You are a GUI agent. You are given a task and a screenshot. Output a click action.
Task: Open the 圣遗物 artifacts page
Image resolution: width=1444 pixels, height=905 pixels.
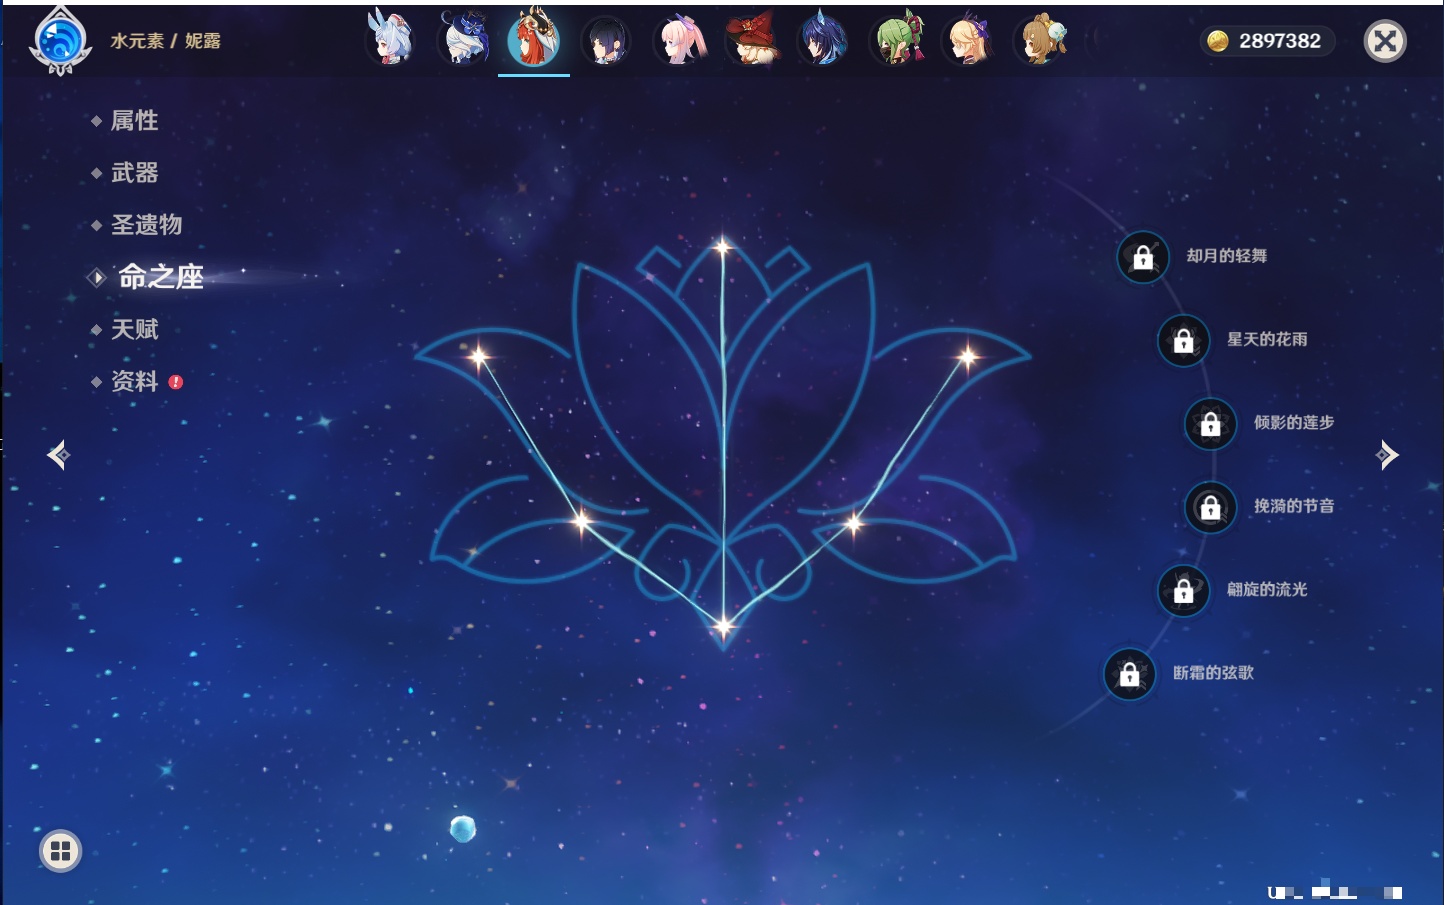click(146, 225)
